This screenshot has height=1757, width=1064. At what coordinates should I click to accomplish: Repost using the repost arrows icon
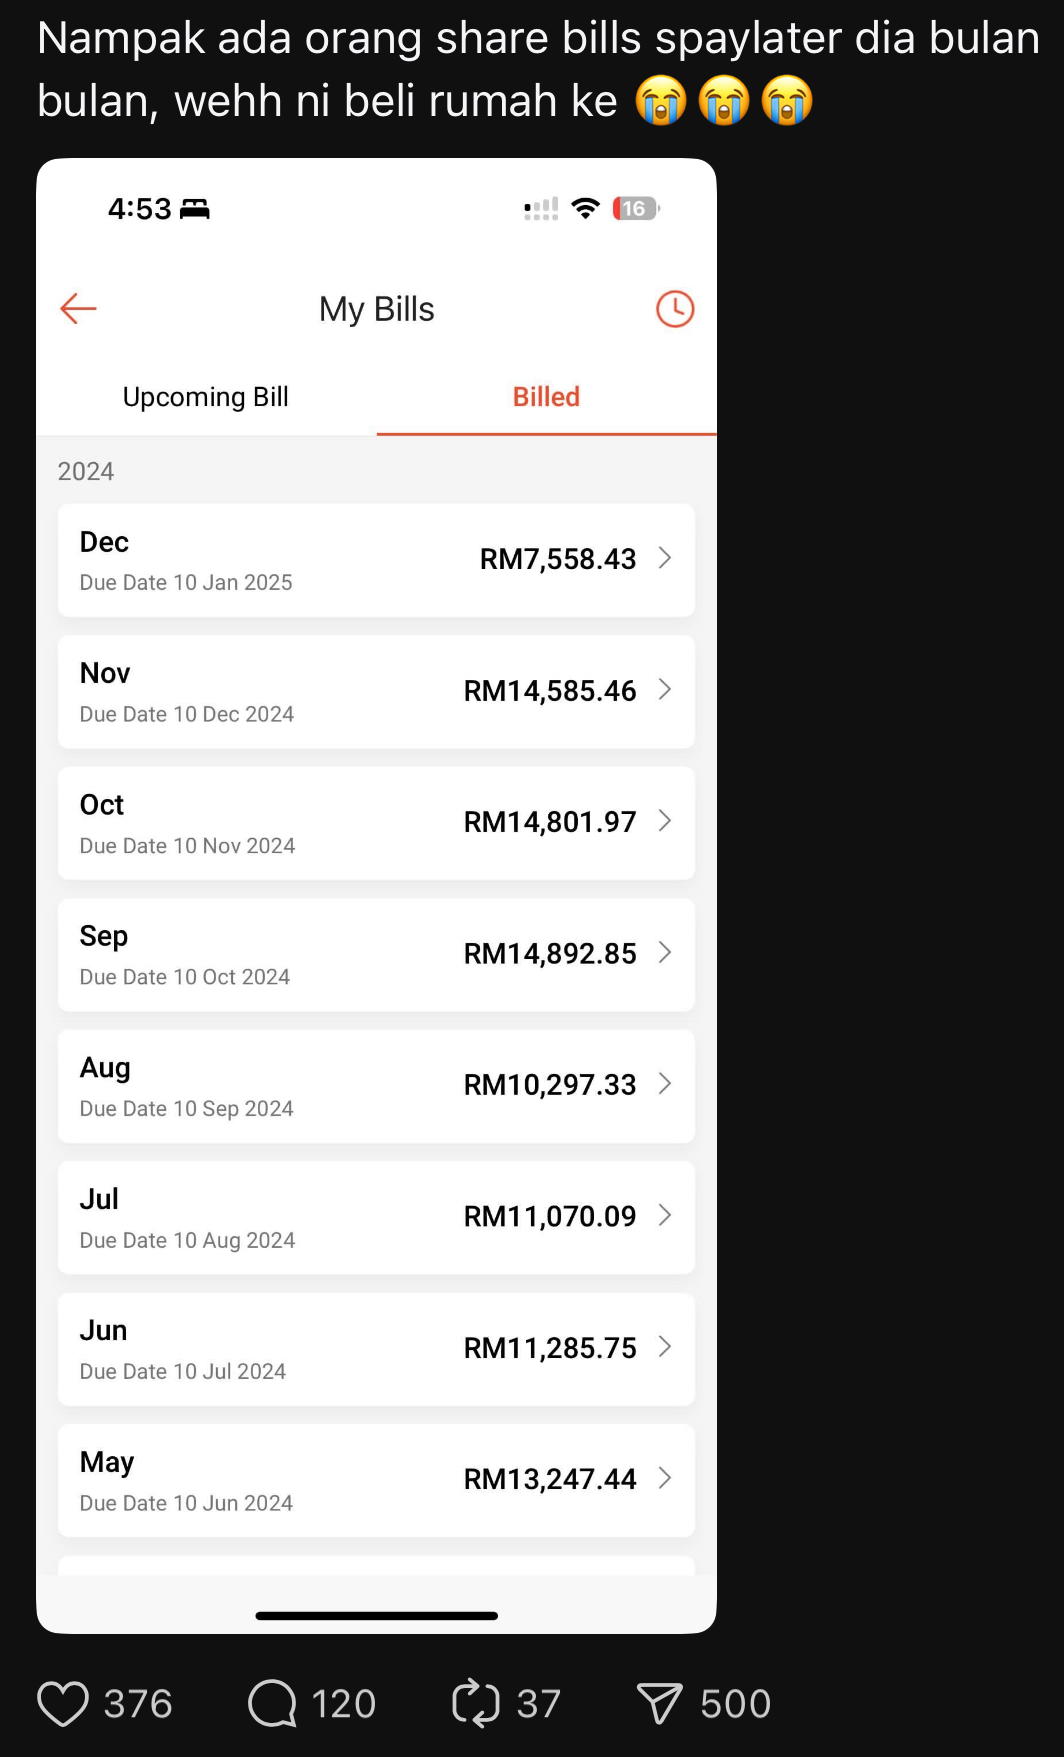coord(476,1703)
